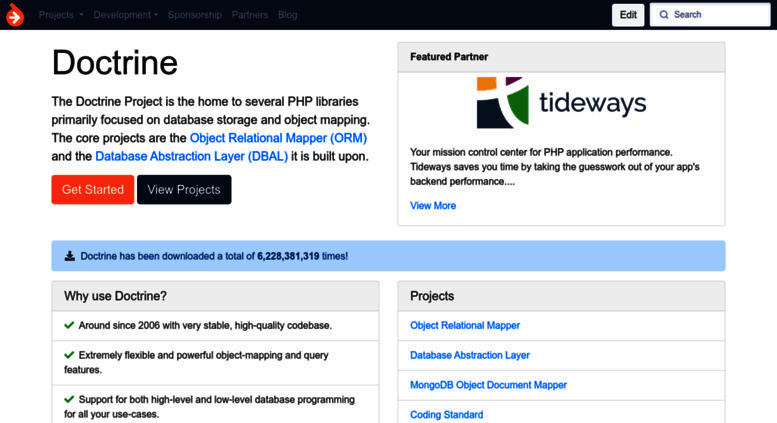The width and height of the screenshot is (777, 423).
Task: Open the Partners nav link
Action: [x=250, y=15]
